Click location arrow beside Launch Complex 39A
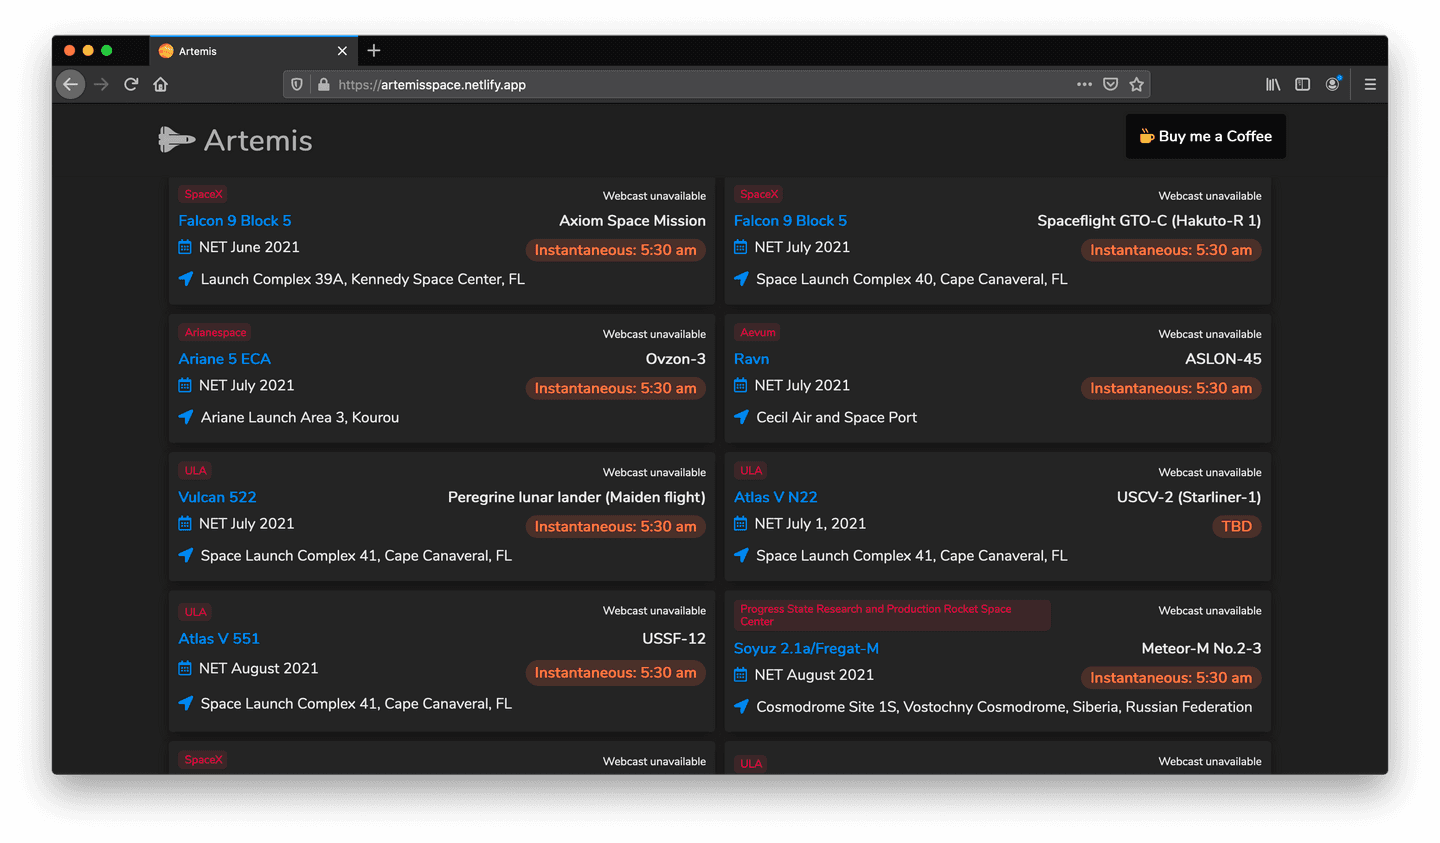Viewport: 1440px width, 843px height. [185, 279]
